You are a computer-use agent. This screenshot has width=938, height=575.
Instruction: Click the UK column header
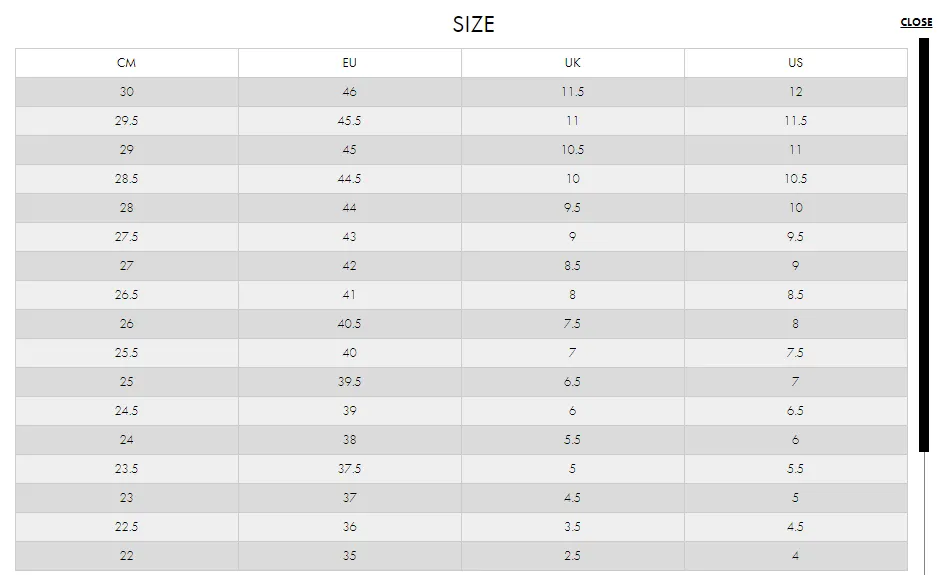click(x=572, y=63)
